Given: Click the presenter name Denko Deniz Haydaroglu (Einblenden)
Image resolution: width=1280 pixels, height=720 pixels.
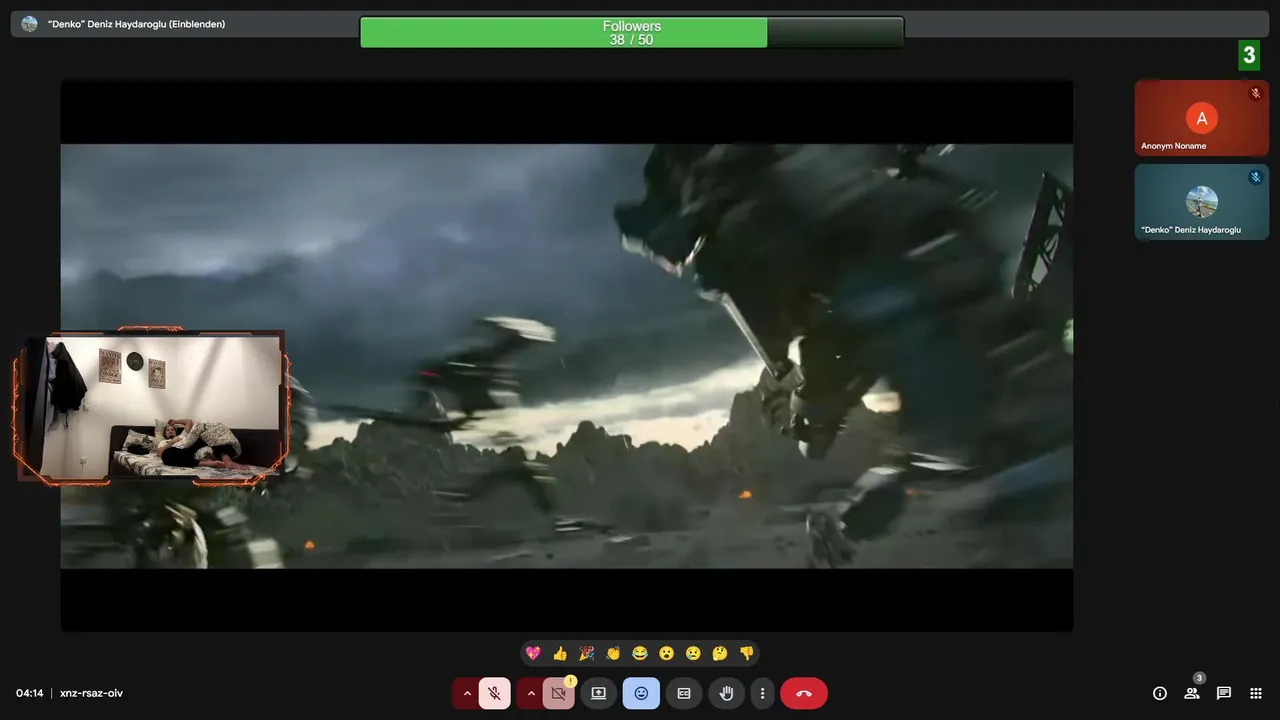Looking at the screenshot, I should click(x=137, y=24).
